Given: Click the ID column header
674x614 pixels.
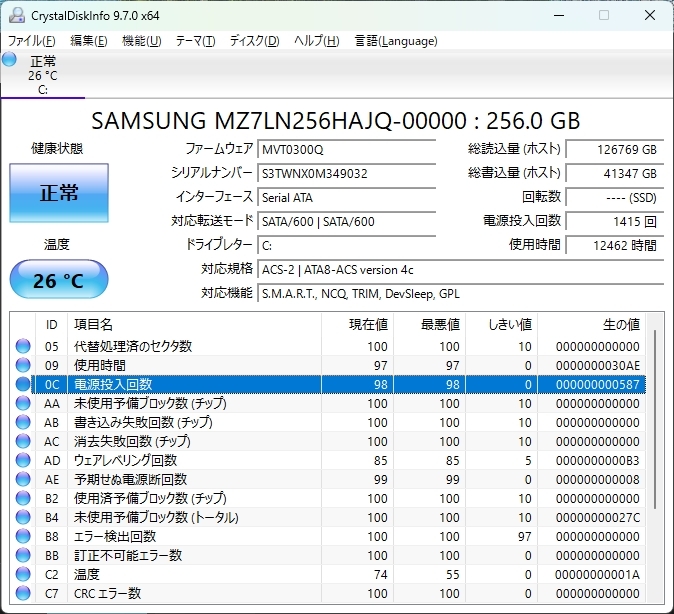Looking at the screenshot, I should [x=51, y=324].
